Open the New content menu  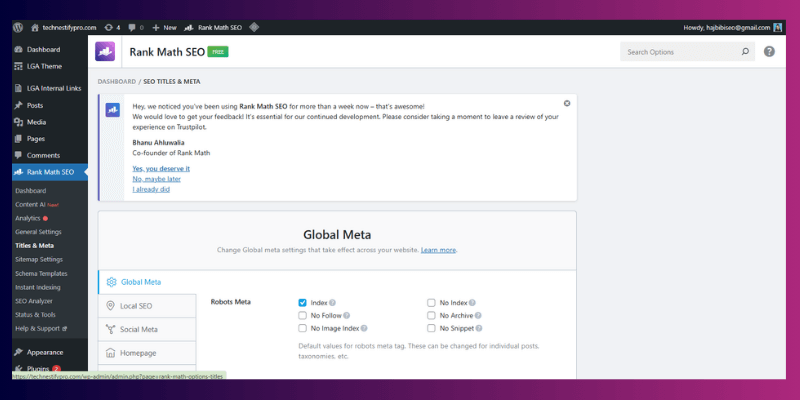click(164, 28)
